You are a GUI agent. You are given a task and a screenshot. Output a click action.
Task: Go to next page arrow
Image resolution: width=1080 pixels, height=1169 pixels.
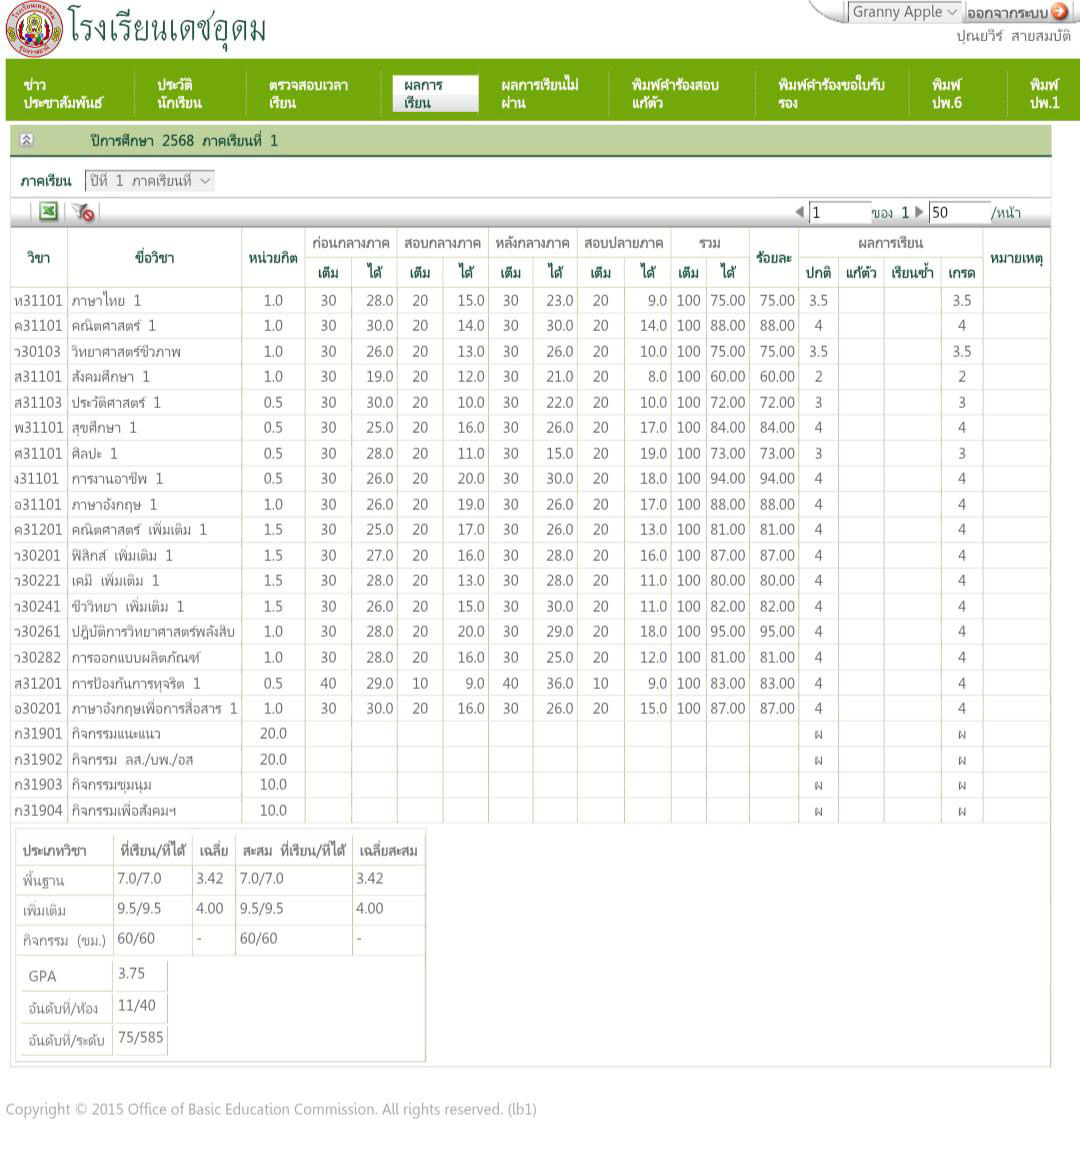tap(919, 212)
